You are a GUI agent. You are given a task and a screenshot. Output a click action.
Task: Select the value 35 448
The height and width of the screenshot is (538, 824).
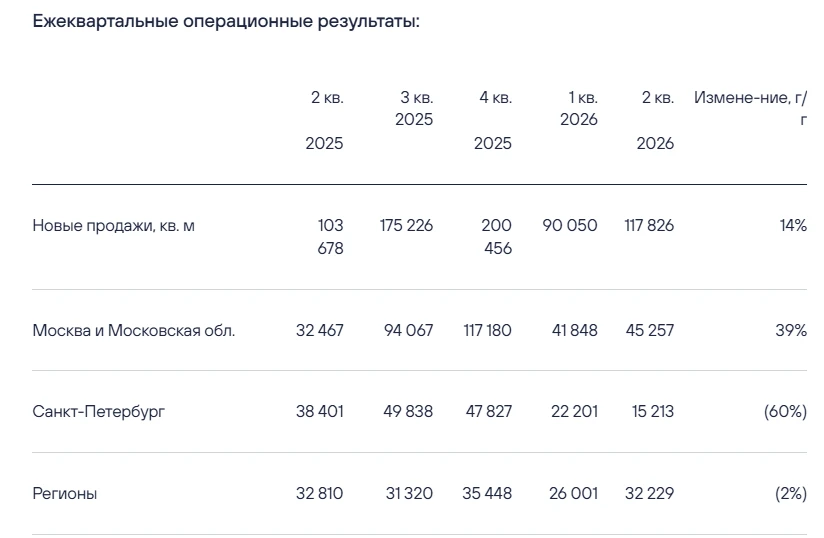coord(487,493)
